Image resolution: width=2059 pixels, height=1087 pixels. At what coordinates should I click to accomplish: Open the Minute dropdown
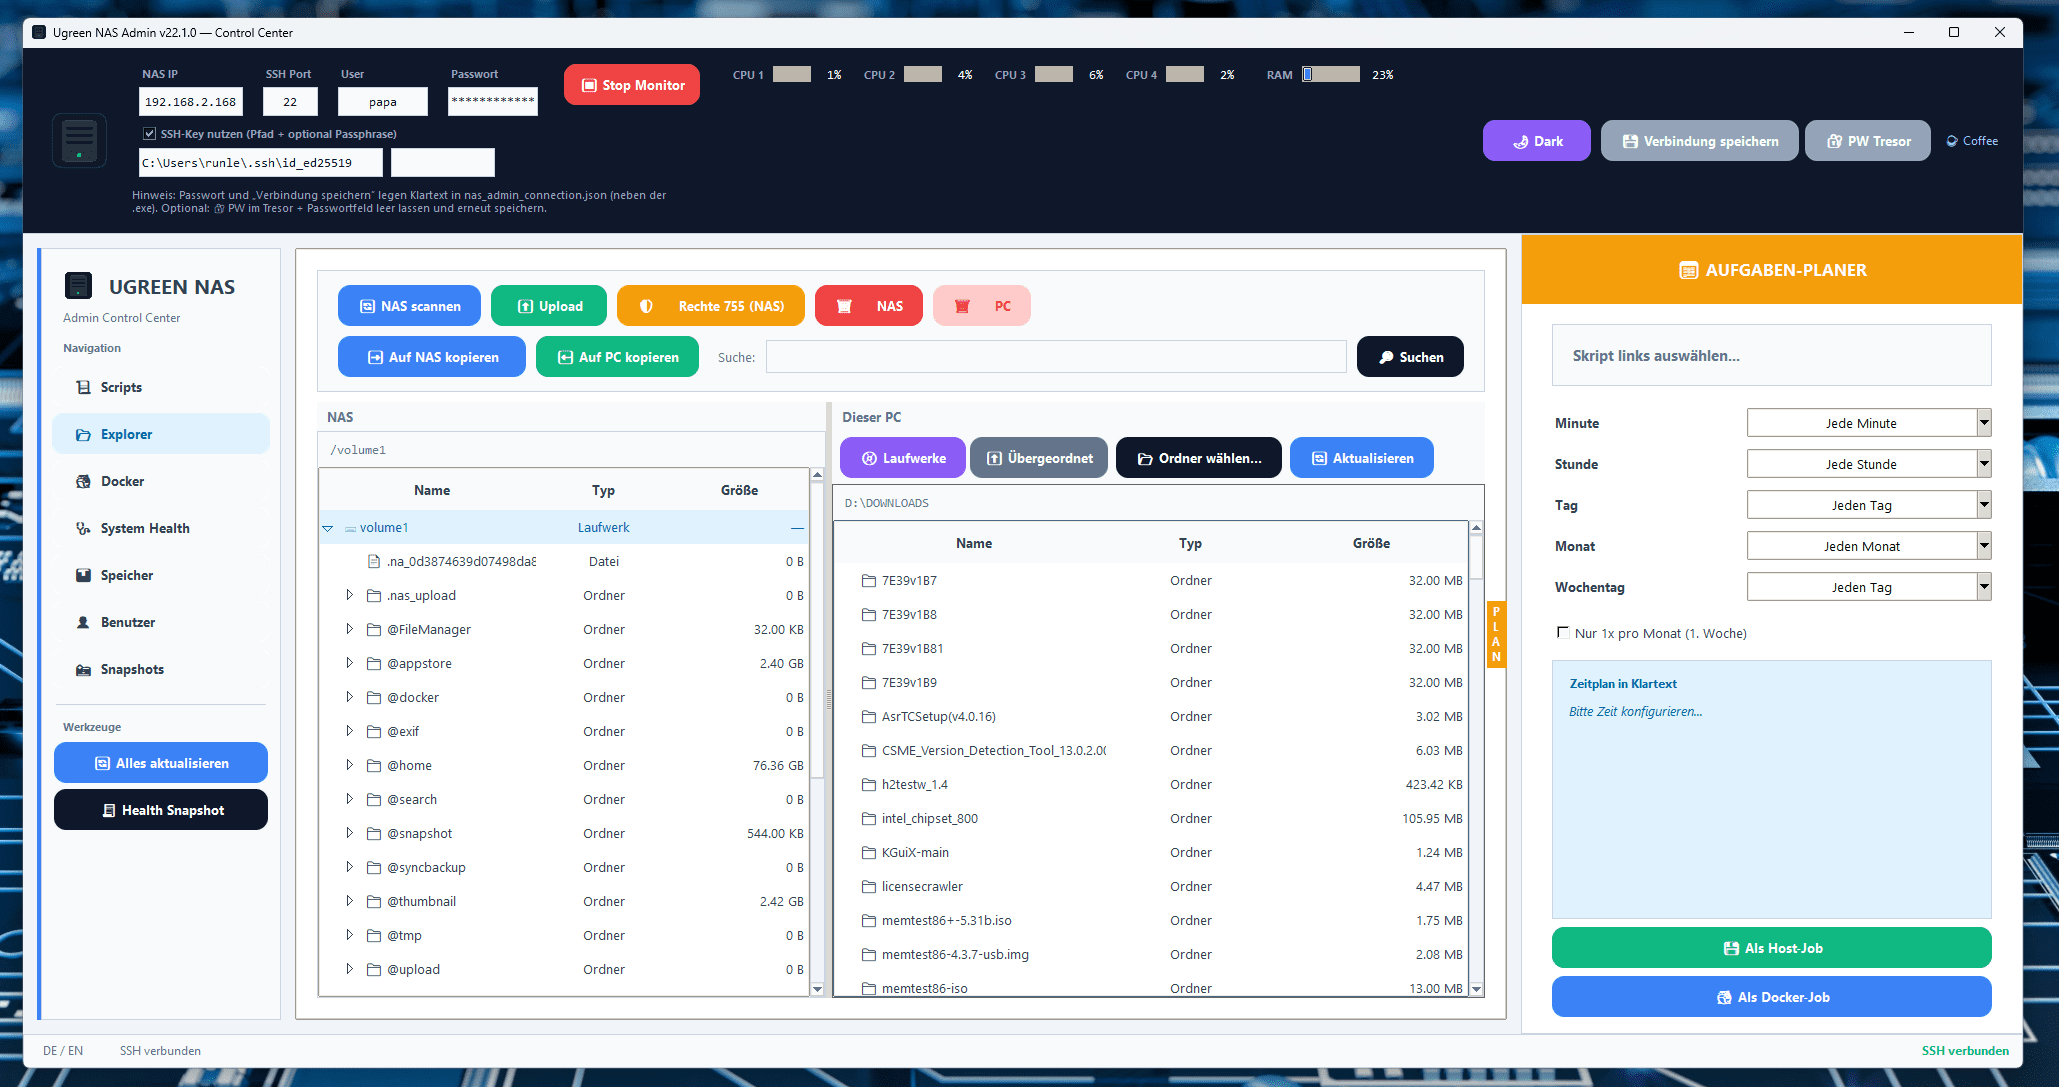[1868, 423]
